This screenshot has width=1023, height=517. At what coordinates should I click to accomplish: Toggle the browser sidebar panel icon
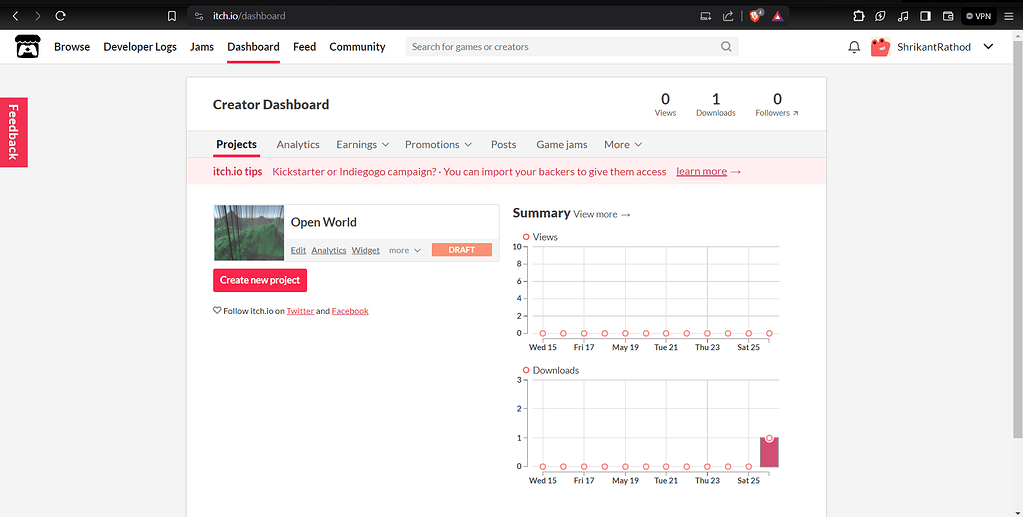click(925, 16)
